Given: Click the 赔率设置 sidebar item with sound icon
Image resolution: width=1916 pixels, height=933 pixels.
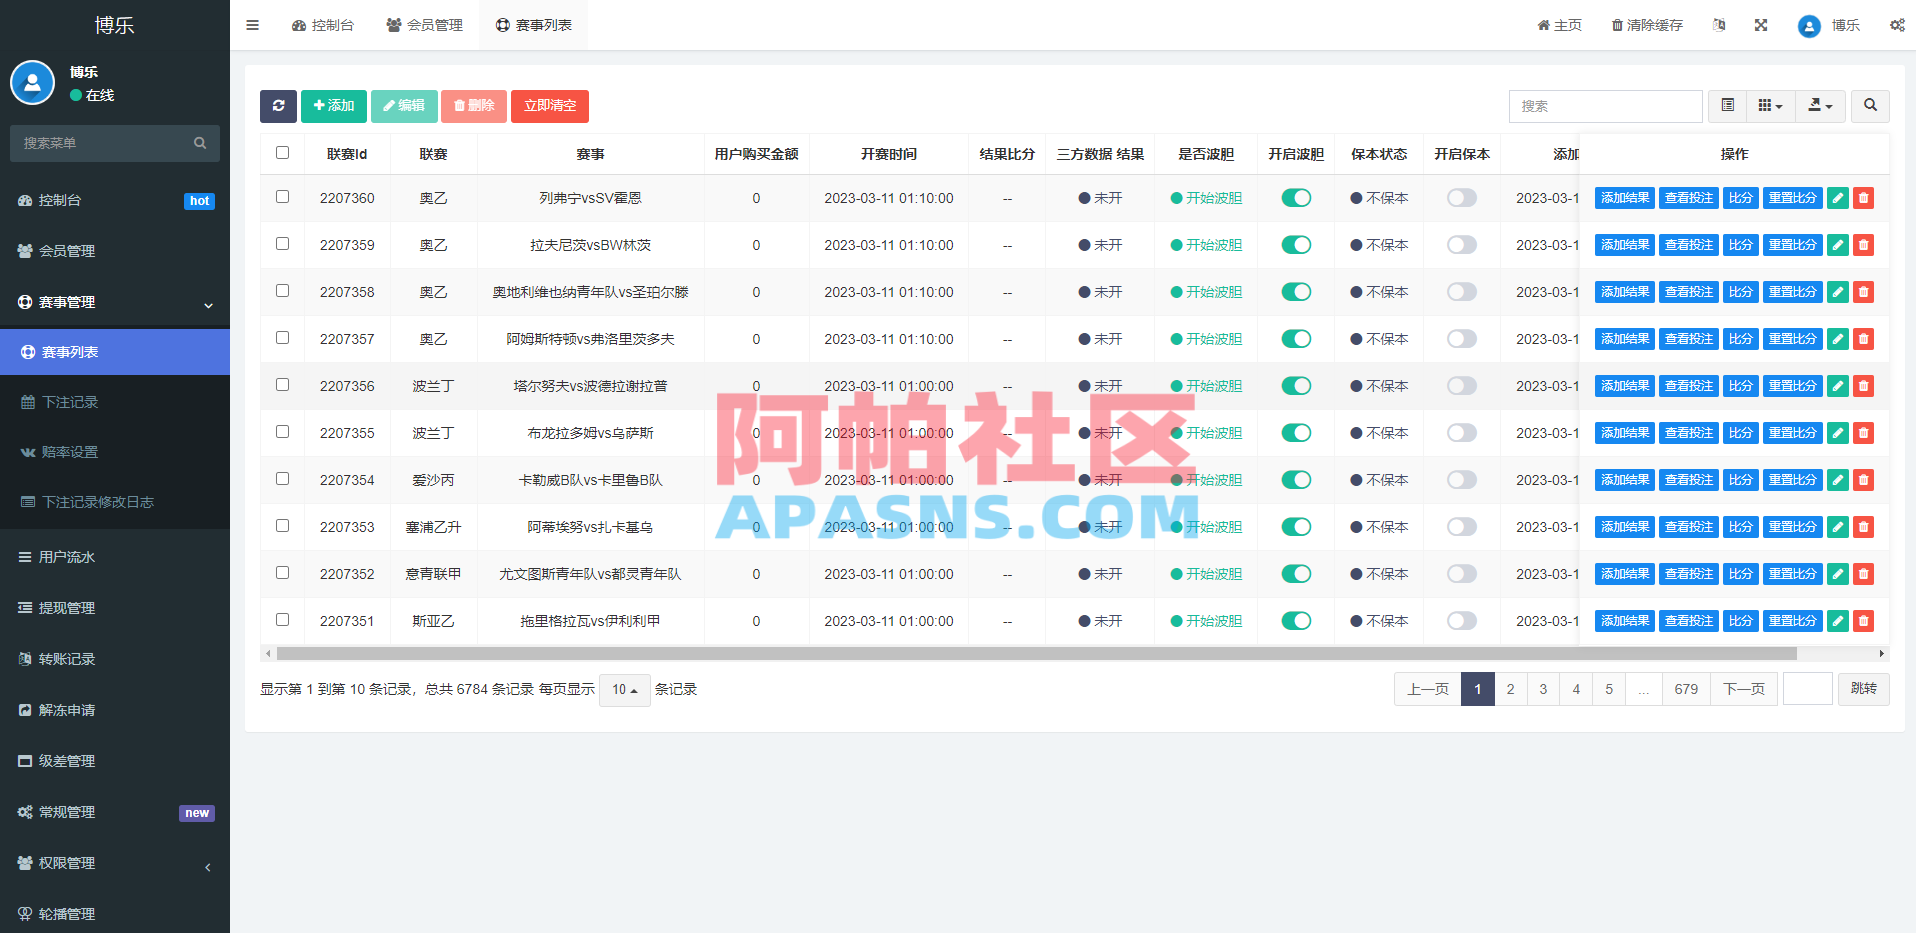Looking at the screenshot, I should [x=70, y=451].
